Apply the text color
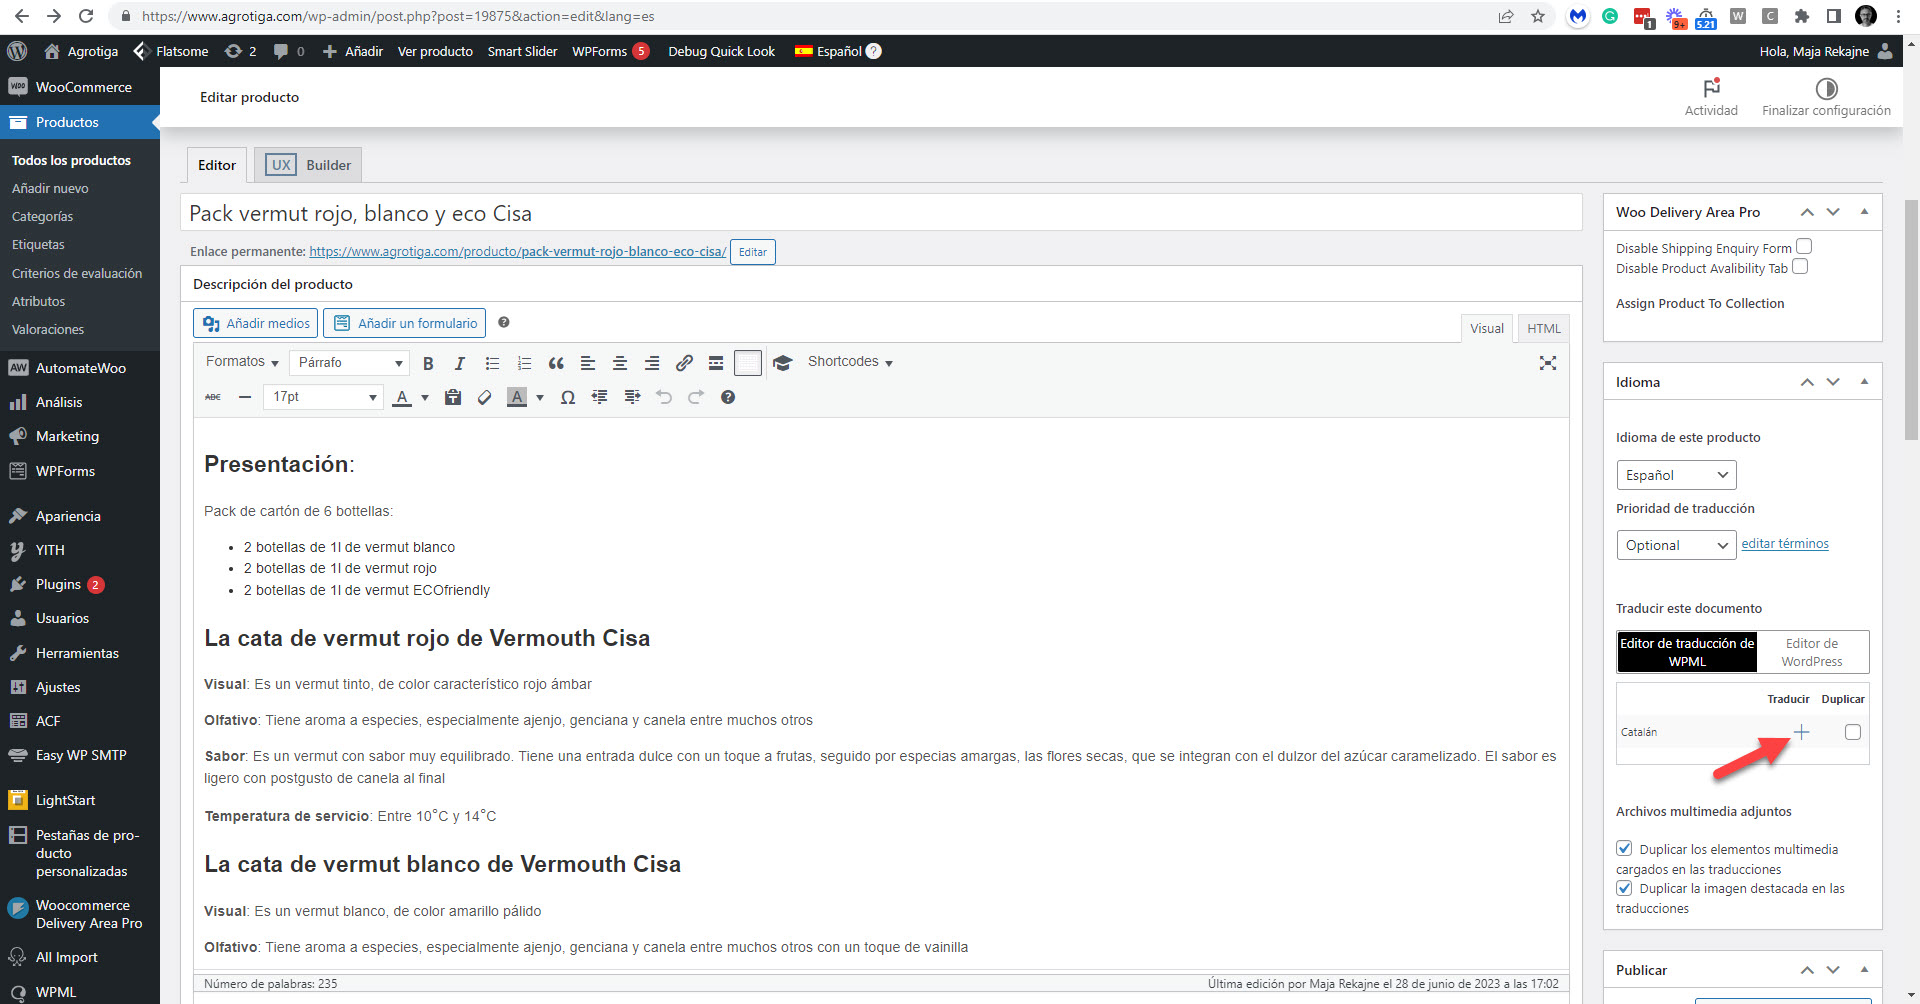Screen dimensions: 1920x1004 point(402,397)
